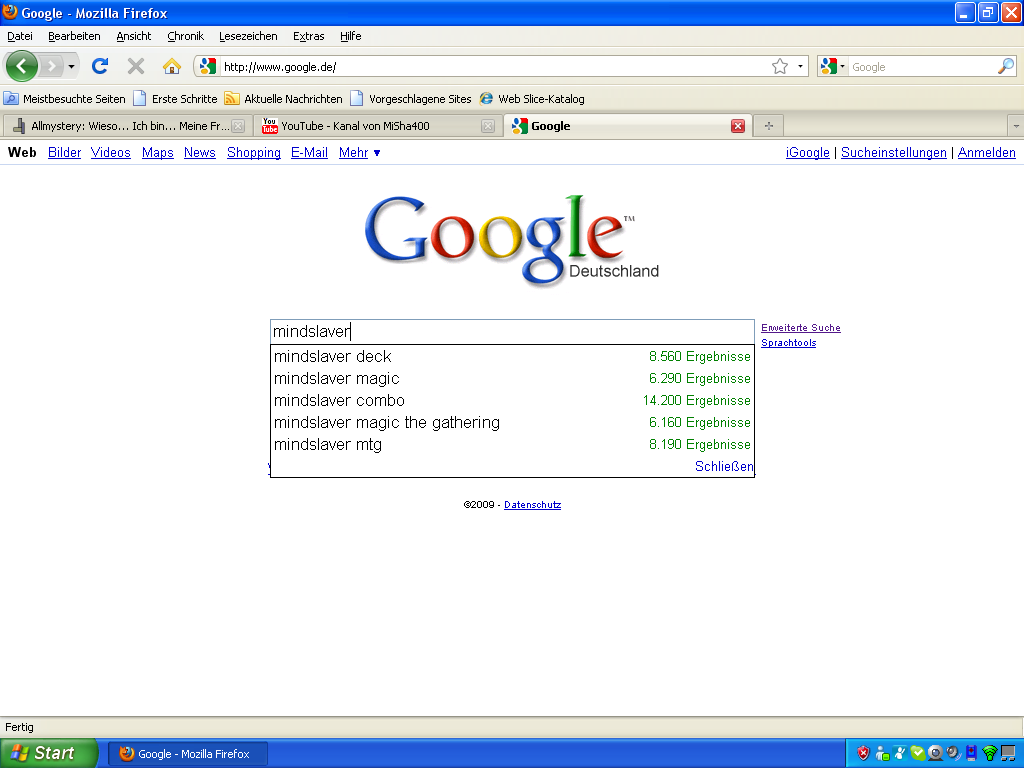
Task: Select the suggestion mindslaver deck
Action: pyautogui.click(x=512, y=357)
